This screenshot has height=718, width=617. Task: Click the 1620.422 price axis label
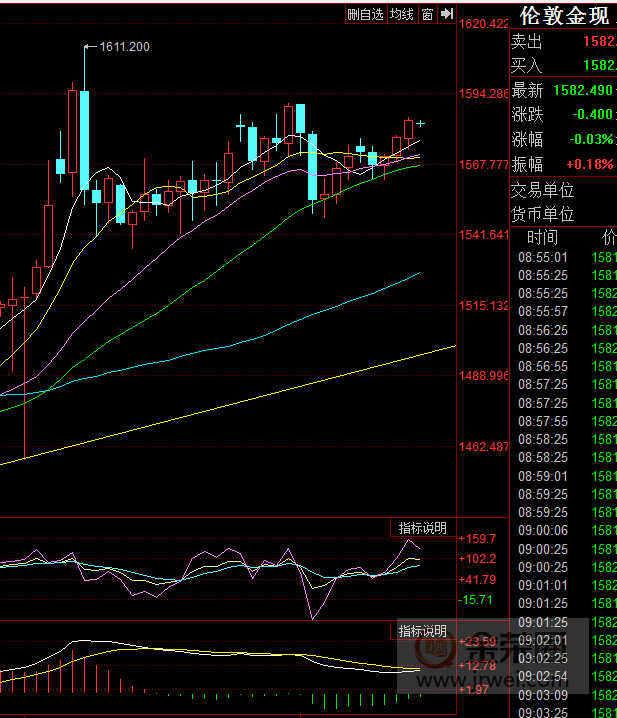484,24
